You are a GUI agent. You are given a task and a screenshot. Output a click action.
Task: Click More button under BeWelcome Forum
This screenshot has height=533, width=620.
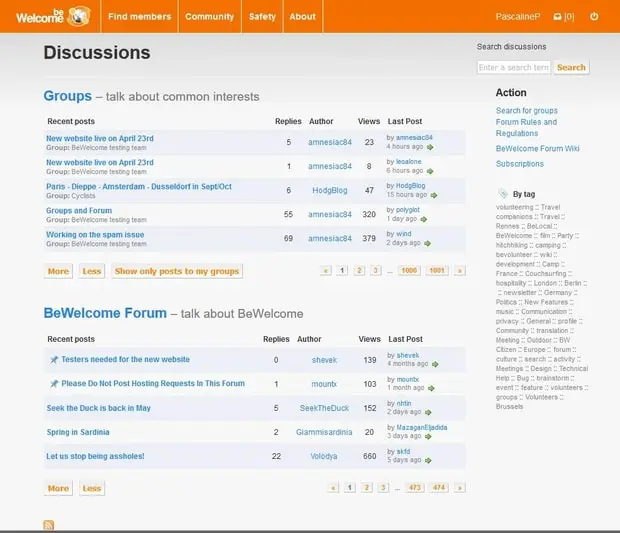[58, 488]
